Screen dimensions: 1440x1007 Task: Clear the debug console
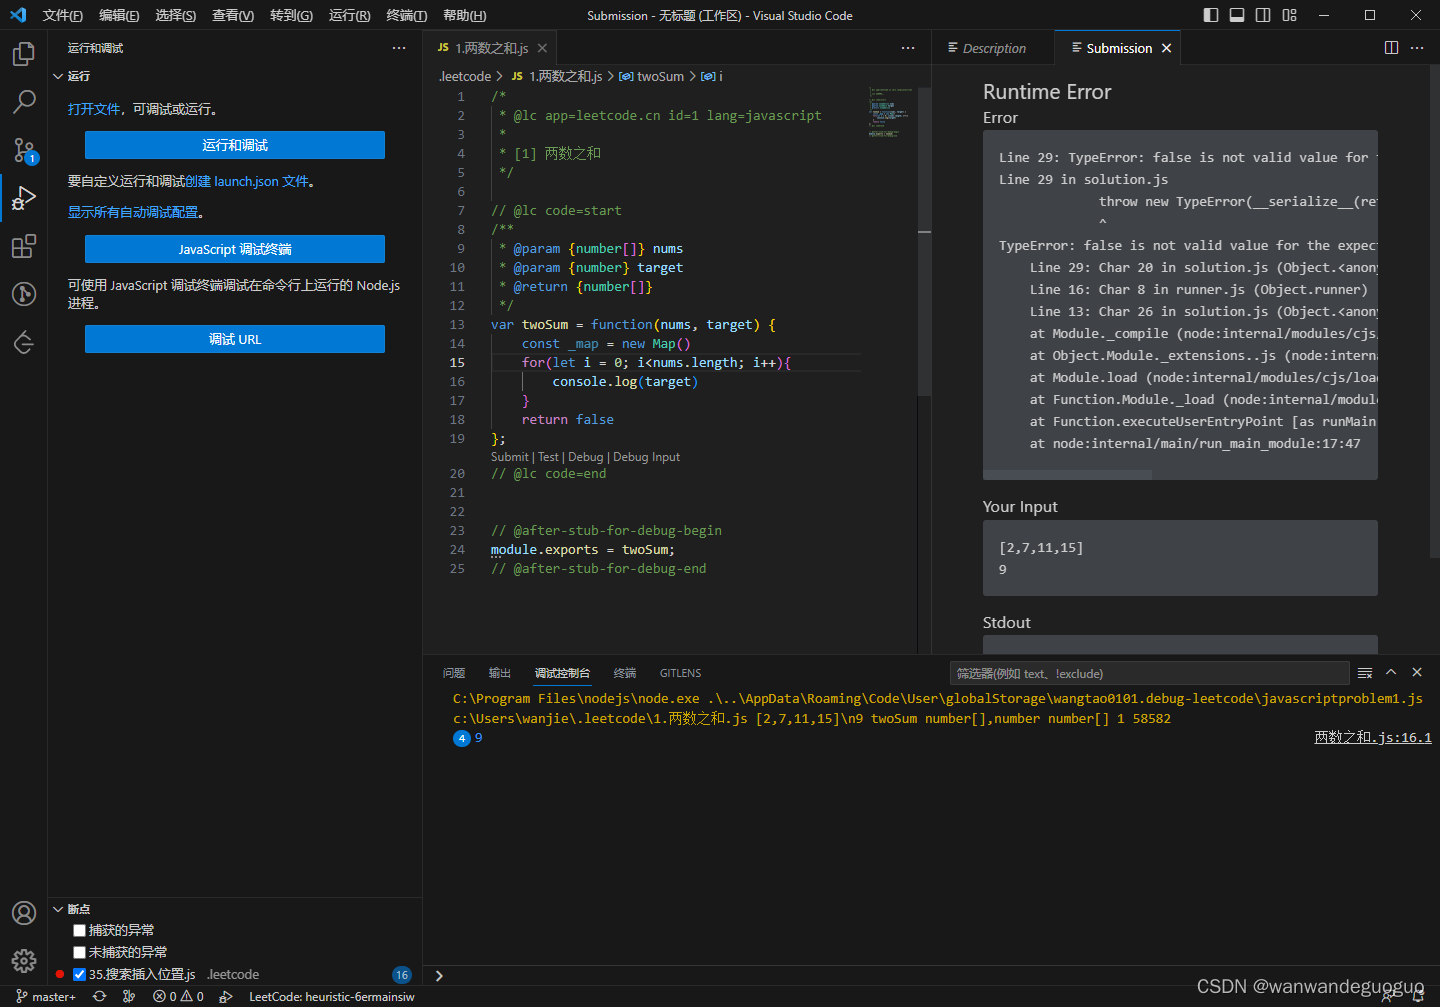pos(1365,673)
